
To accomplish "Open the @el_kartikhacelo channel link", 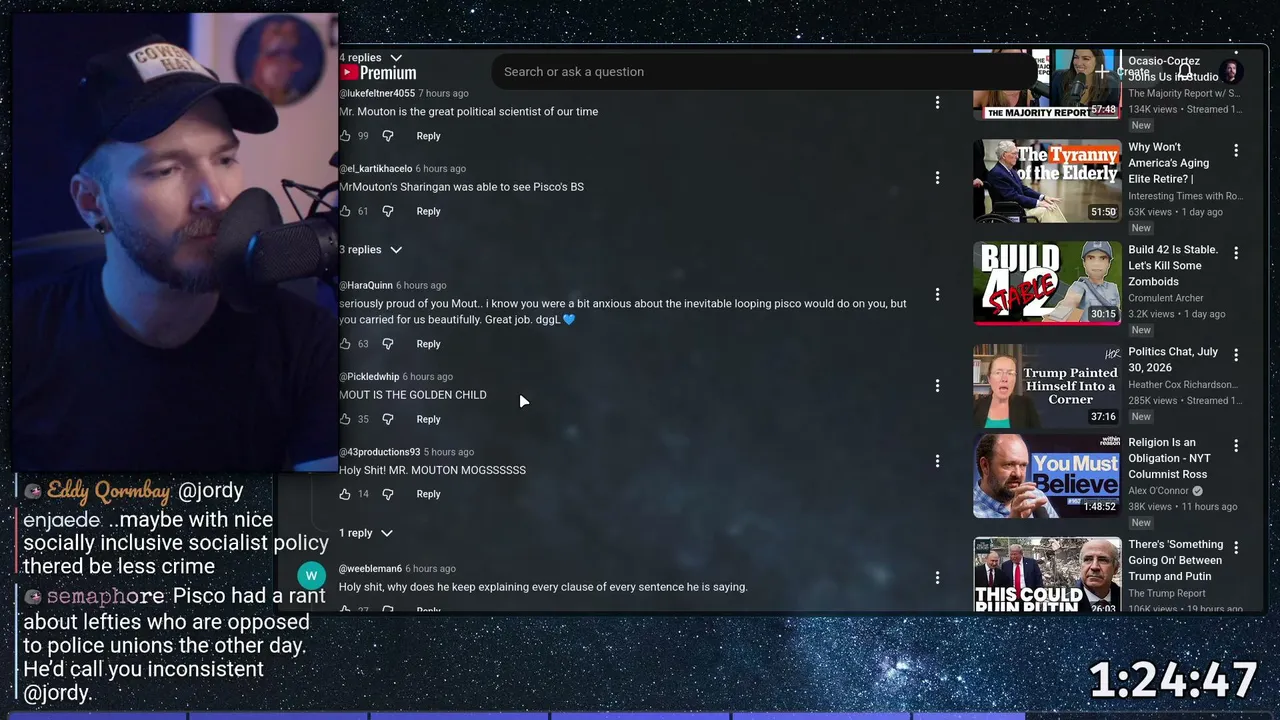I will point(376,169).
